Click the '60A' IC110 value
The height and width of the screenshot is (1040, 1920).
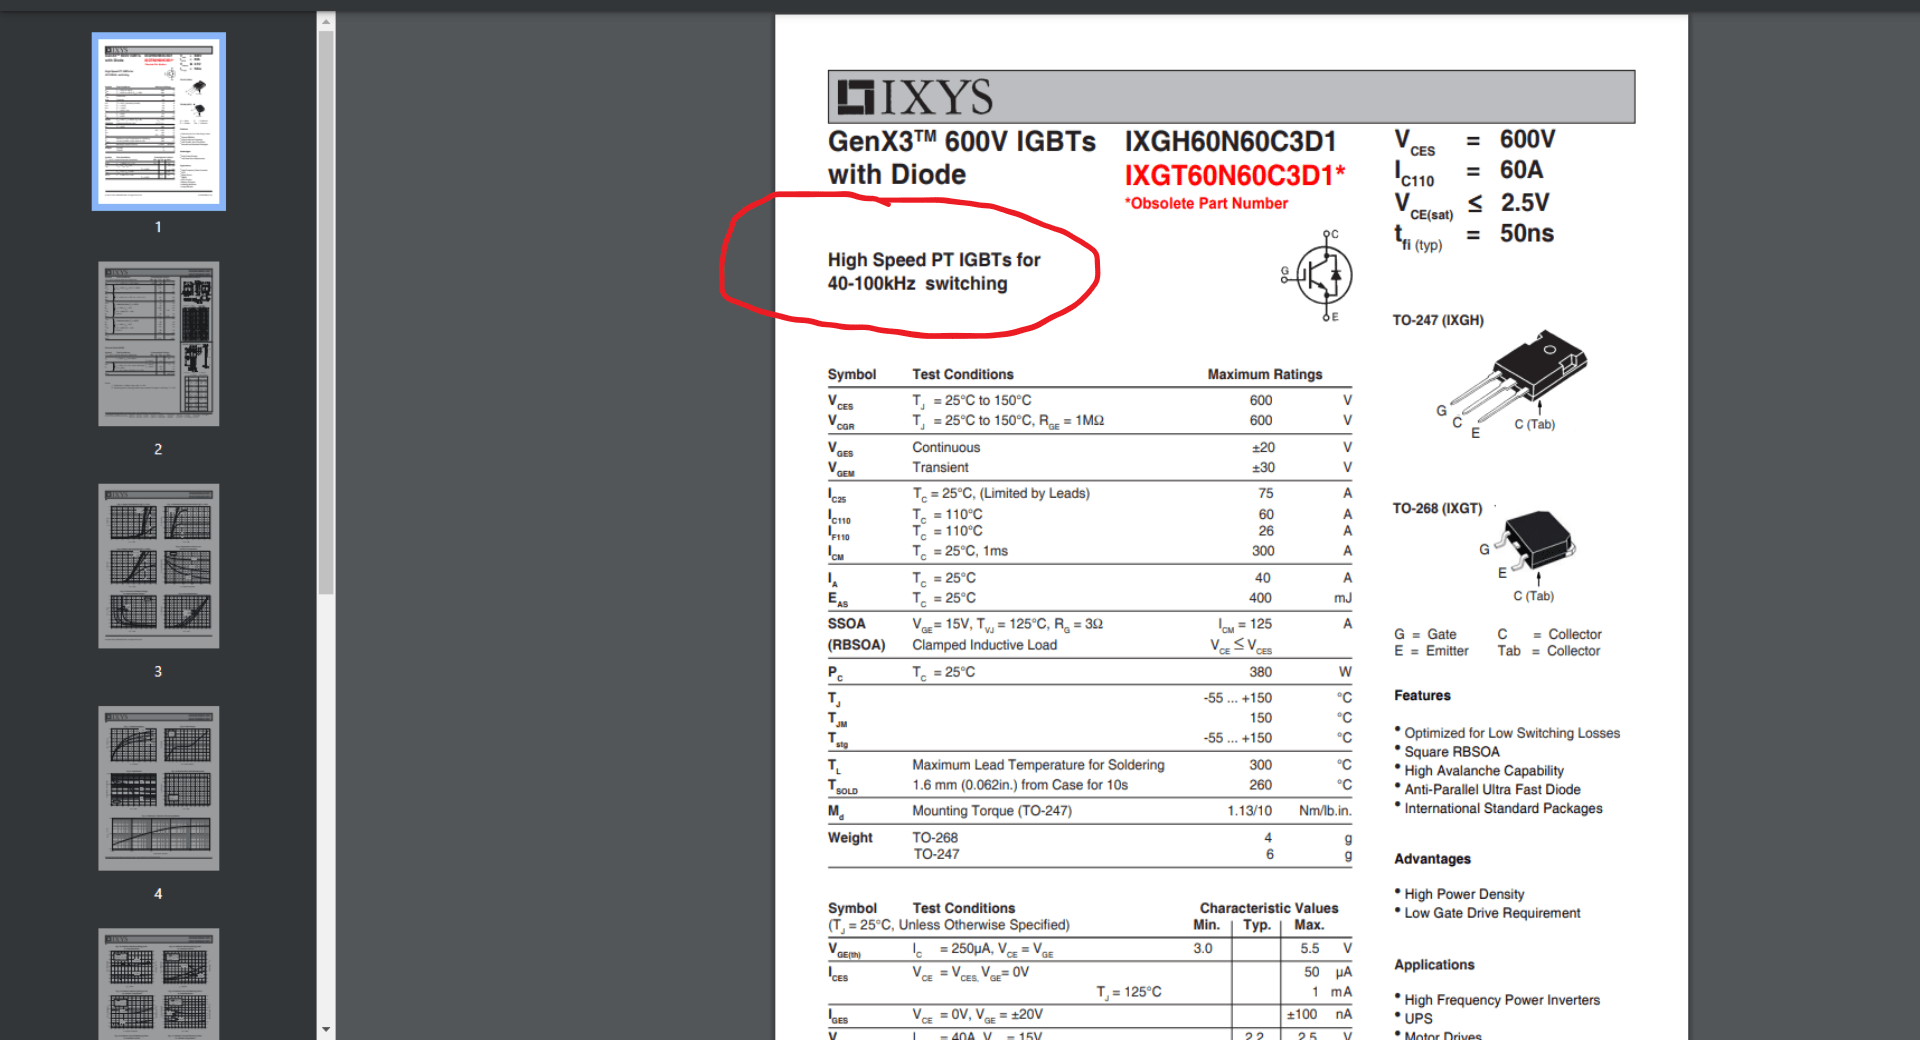point(1521,170)
